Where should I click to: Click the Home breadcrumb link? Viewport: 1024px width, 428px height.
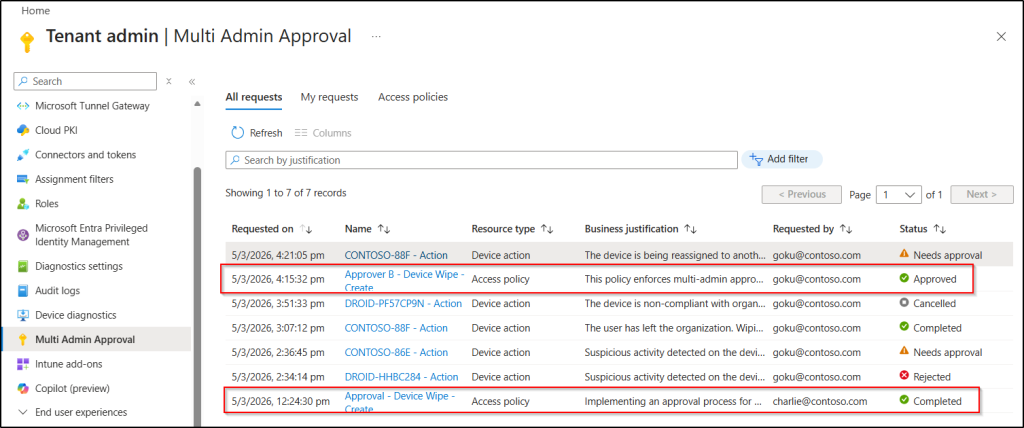tap(35, 11)
